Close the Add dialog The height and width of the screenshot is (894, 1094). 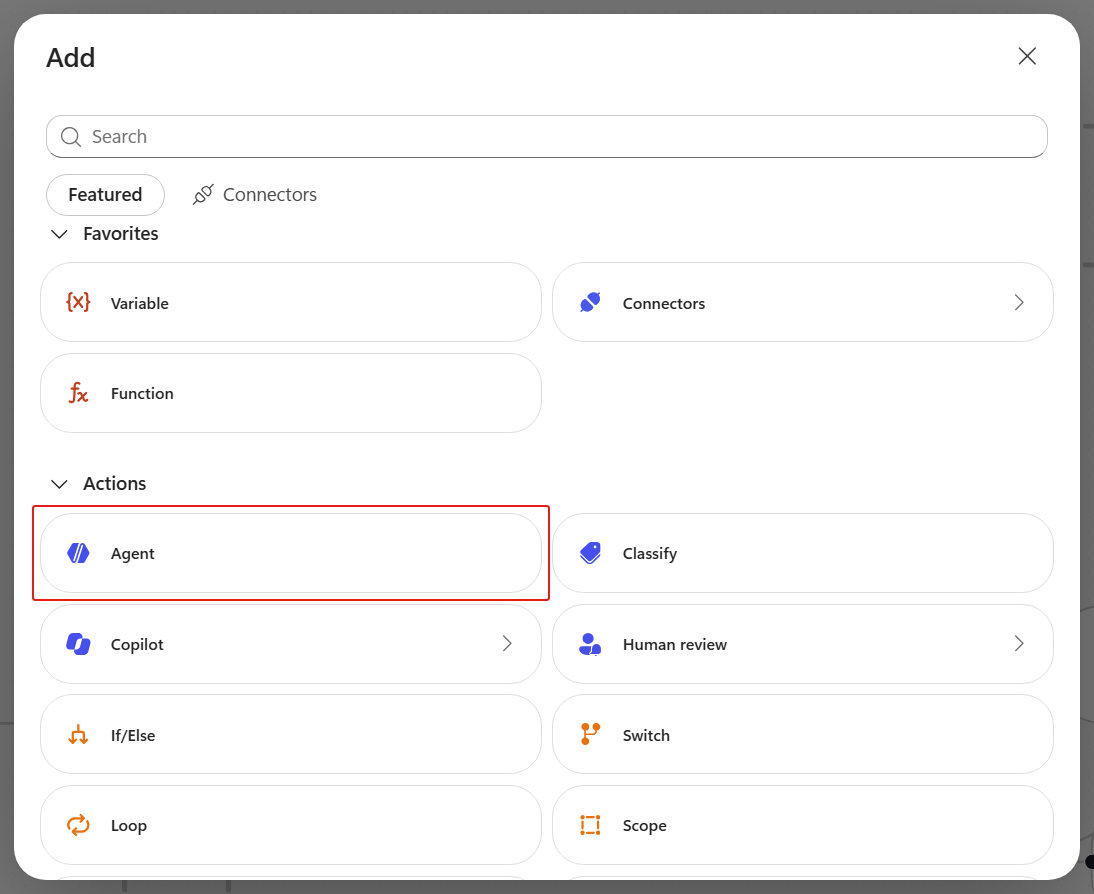(x=1027, y=56)
